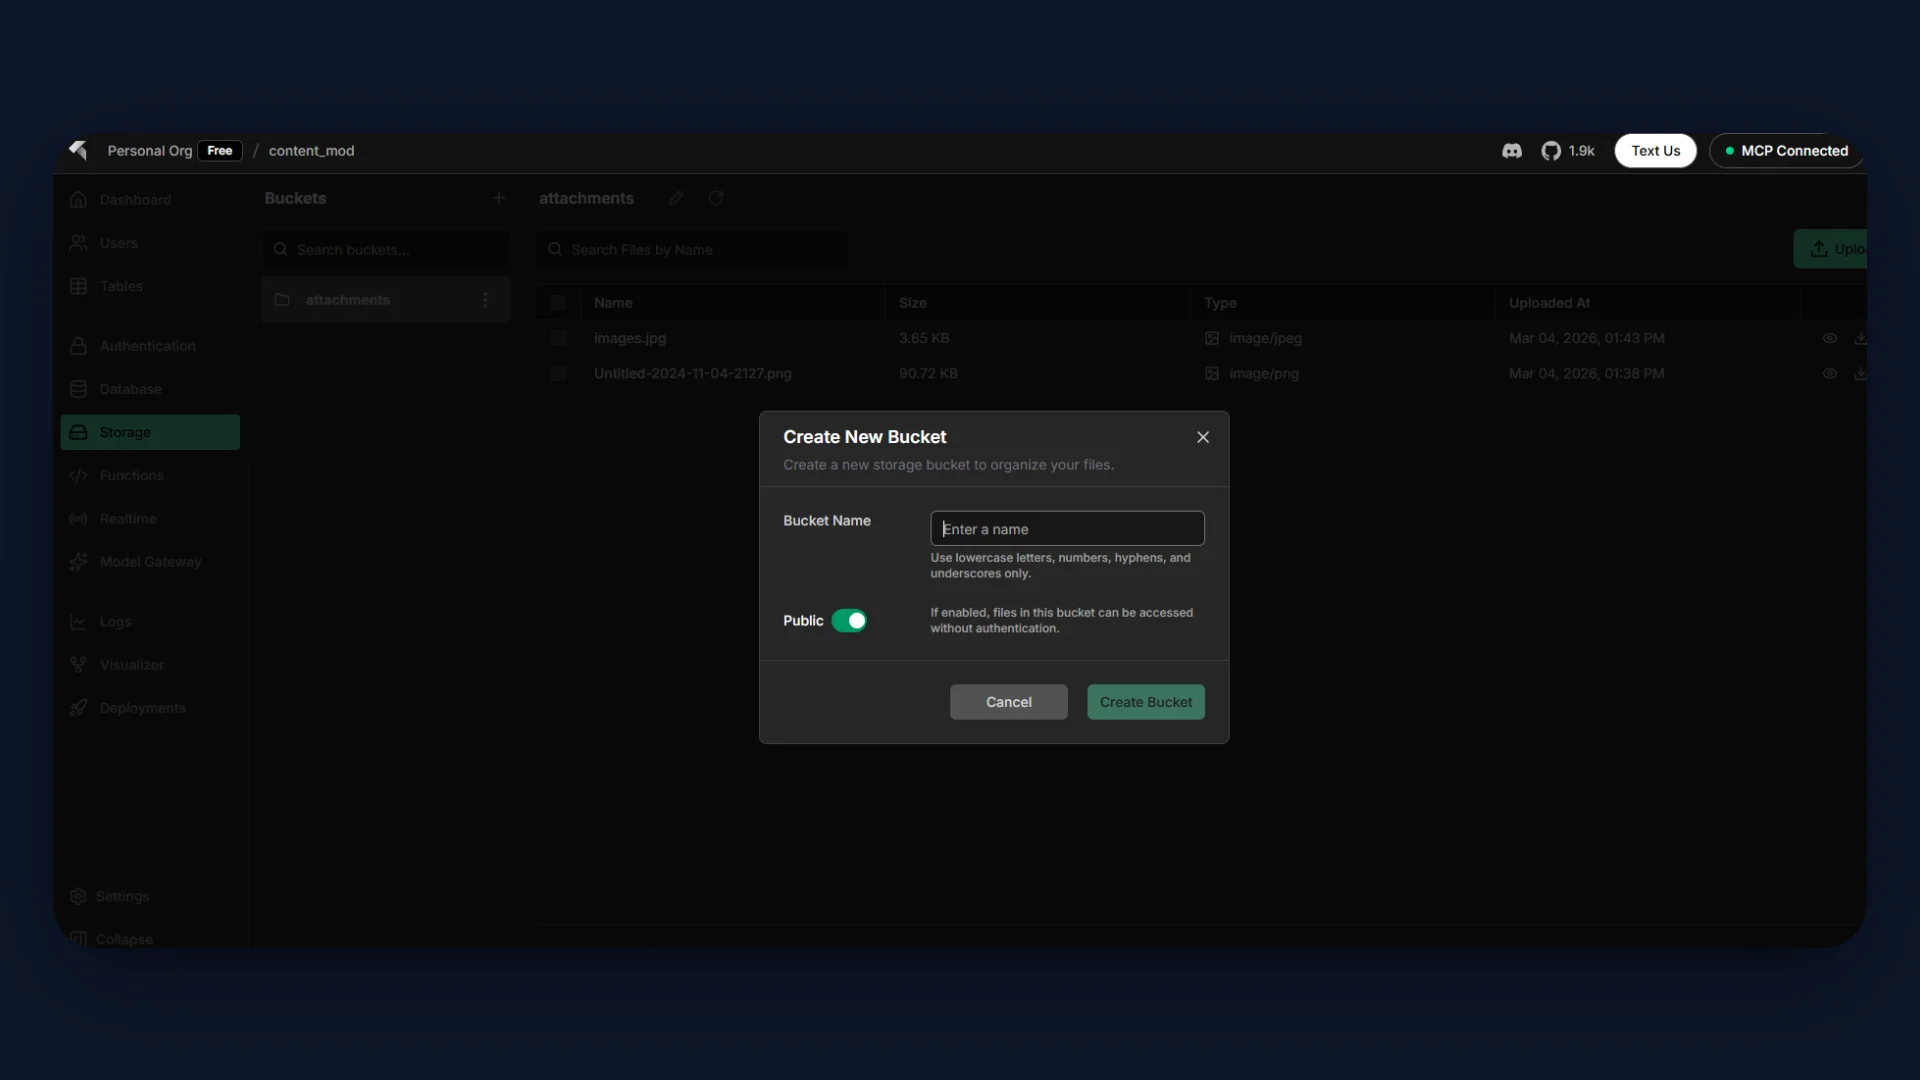This screenshot has height=1080, width=1920.
Task: Toggle the Public bucket switch
Action: tap(849, 621)
